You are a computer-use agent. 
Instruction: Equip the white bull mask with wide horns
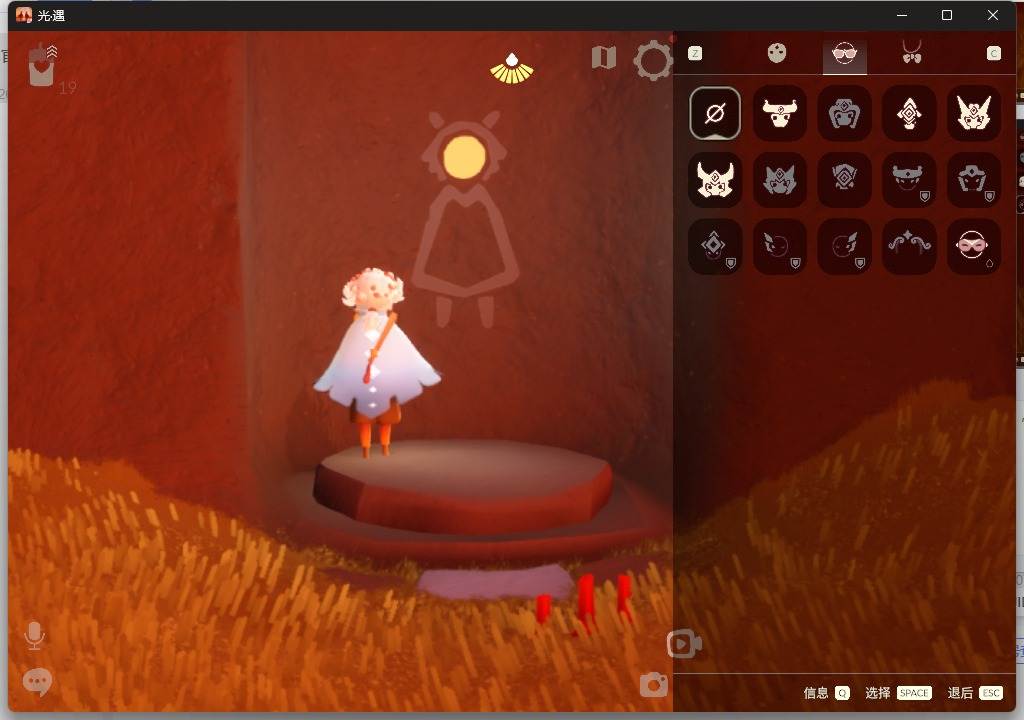point(780,113)
